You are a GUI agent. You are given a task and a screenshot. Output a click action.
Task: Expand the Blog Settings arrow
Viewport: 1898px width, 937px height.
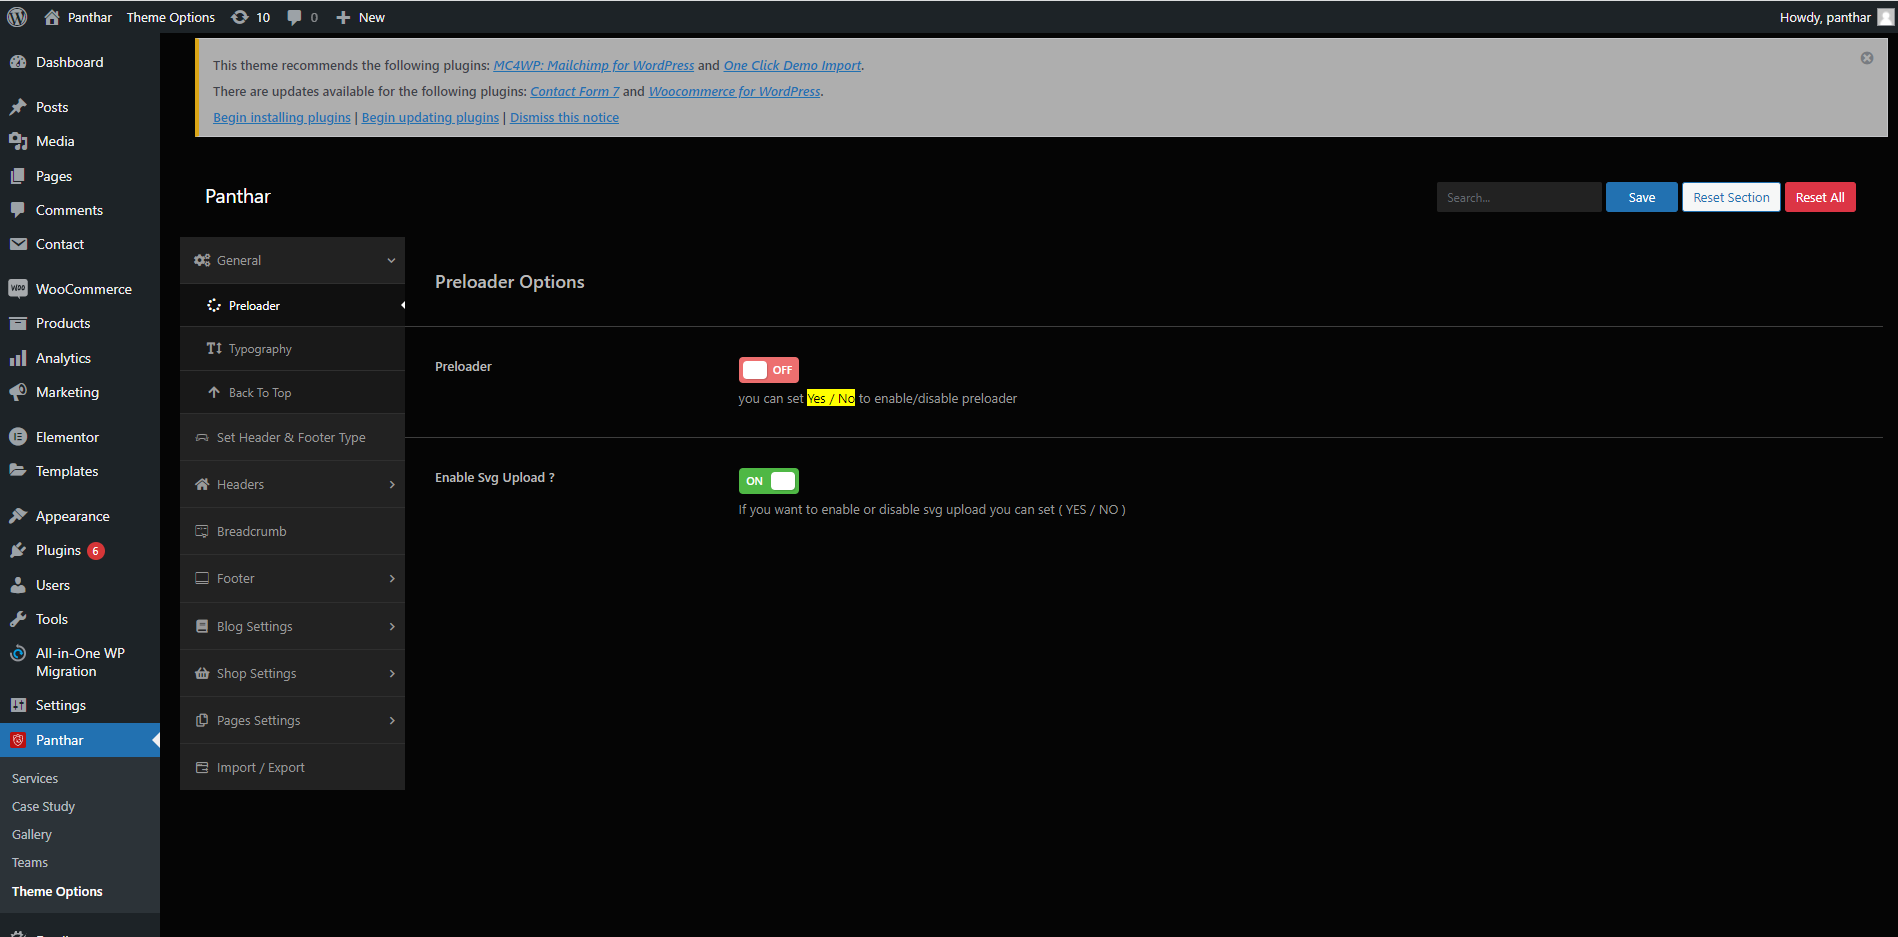click(392, 627)
